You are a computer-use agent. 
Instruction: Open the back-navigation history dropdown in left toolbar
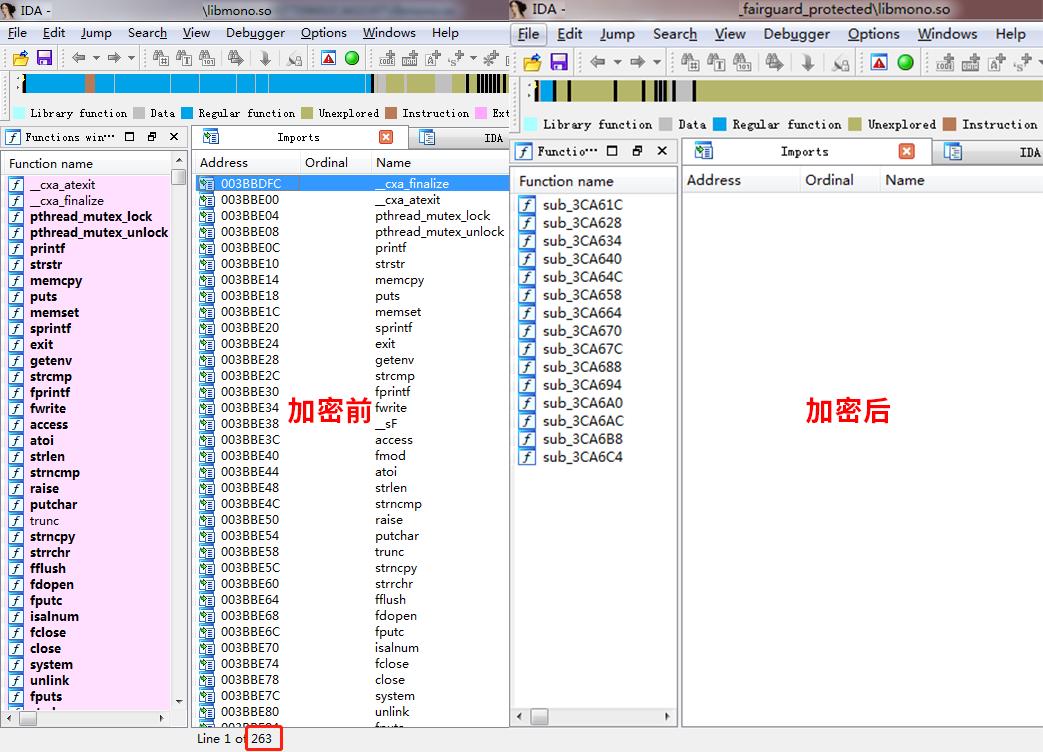click(x=95, y=58)
